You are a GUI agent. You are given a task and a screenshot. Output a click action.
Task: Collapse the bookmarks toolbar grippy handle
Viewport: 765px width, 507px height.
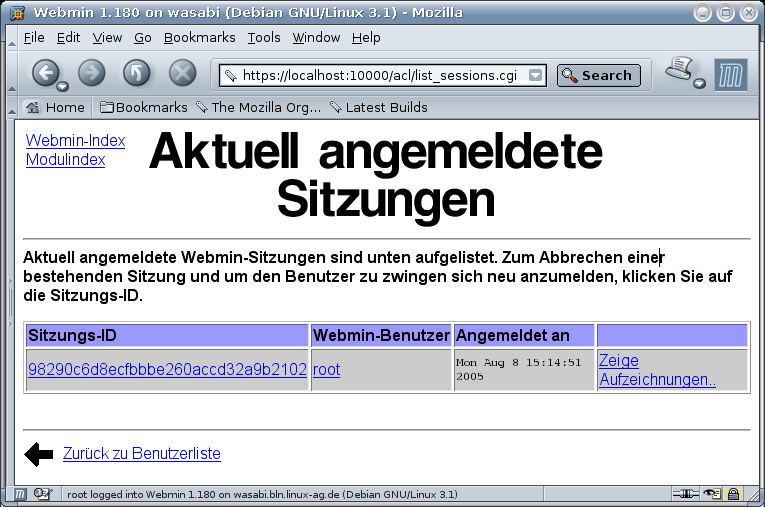click(x=12, y=107)
